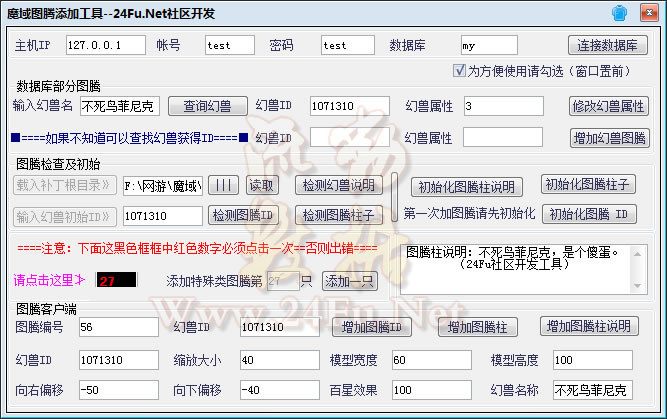This screenshot has width=667, height=419.
Task: Tick the checkbox before the second 幻兽ID
Action: point(245,138)
